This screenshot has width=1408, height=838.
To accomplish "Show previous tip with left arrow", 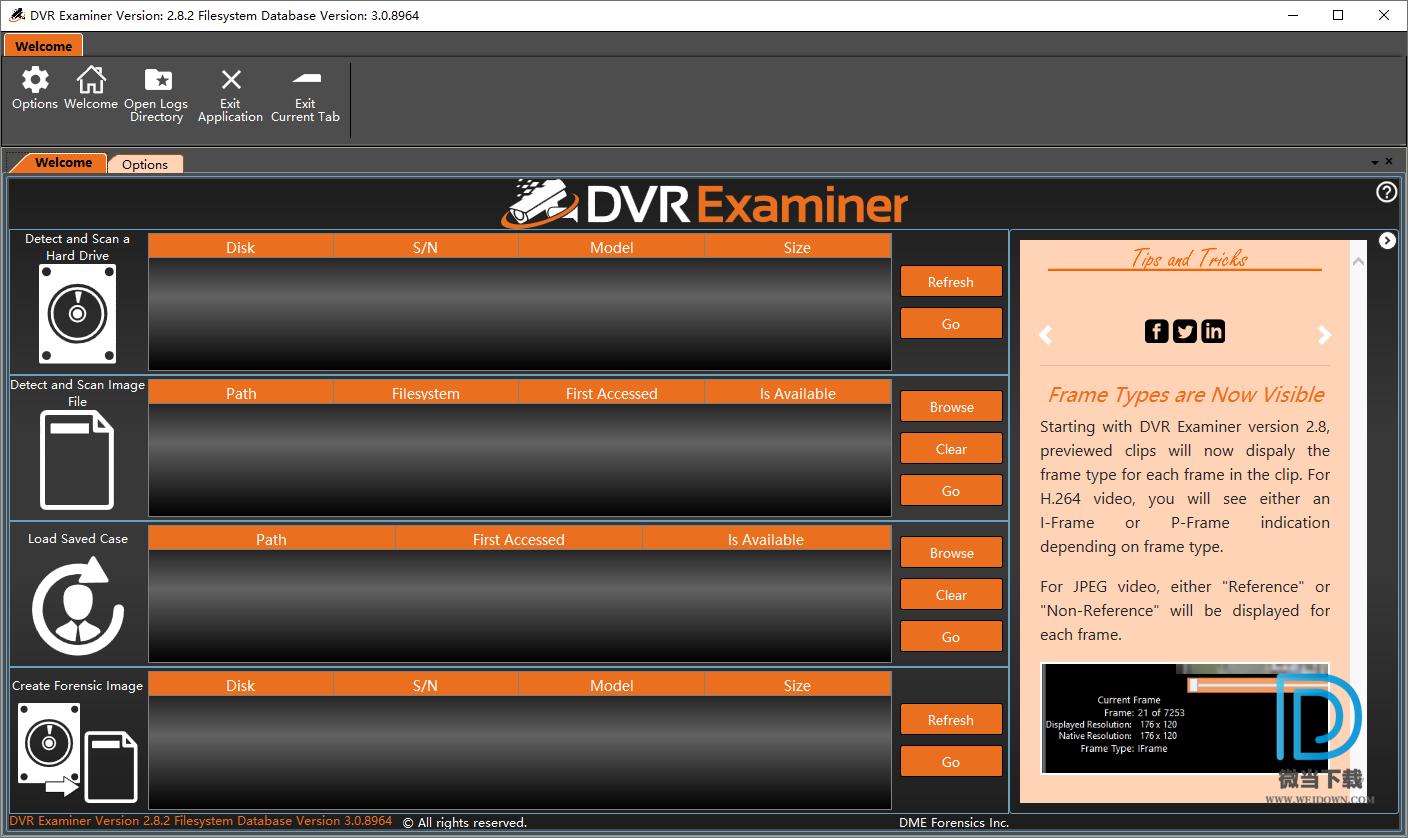I will pos(1046,335).
